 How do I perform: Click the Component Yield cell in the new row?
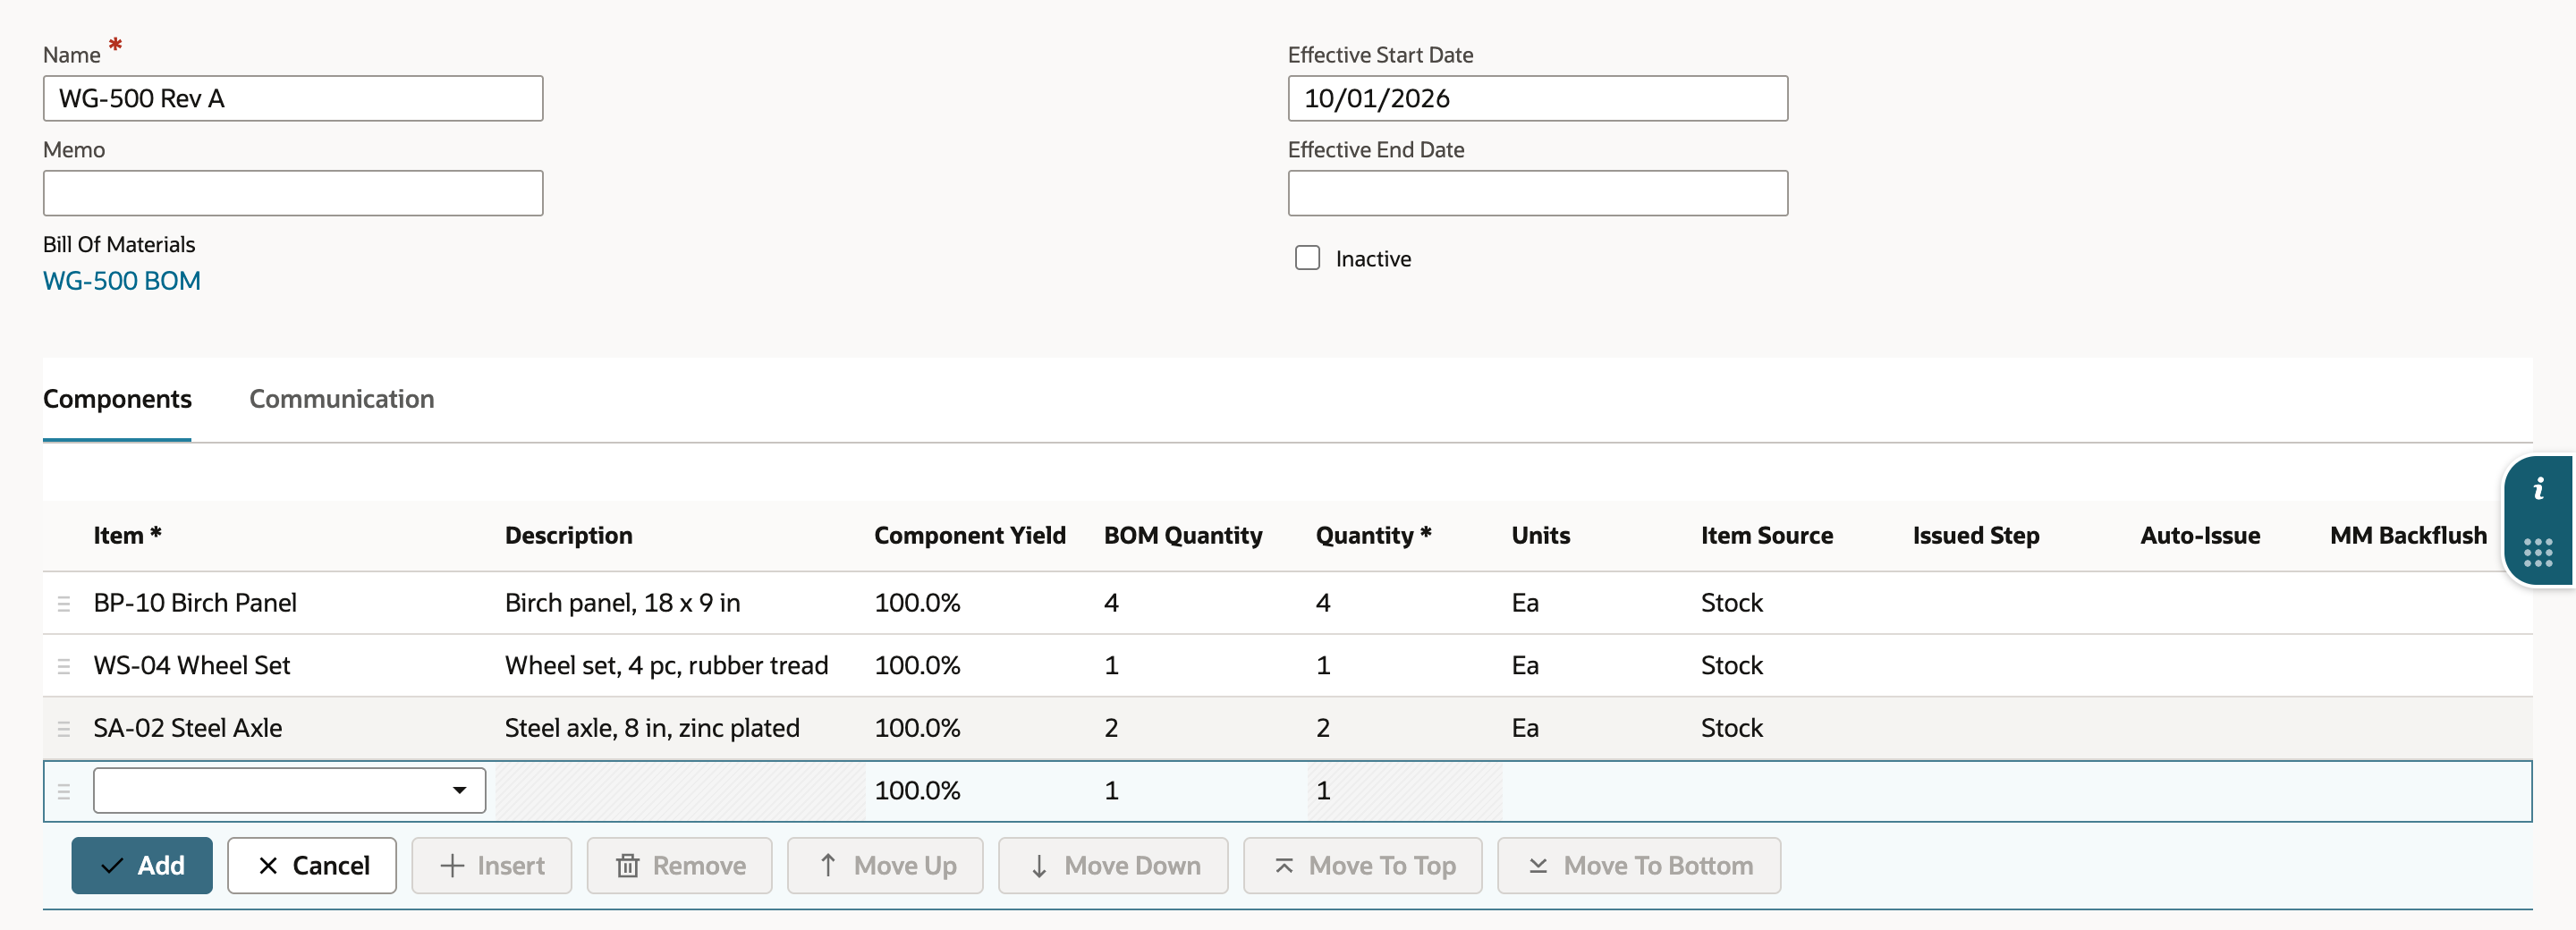pos(981,791)
